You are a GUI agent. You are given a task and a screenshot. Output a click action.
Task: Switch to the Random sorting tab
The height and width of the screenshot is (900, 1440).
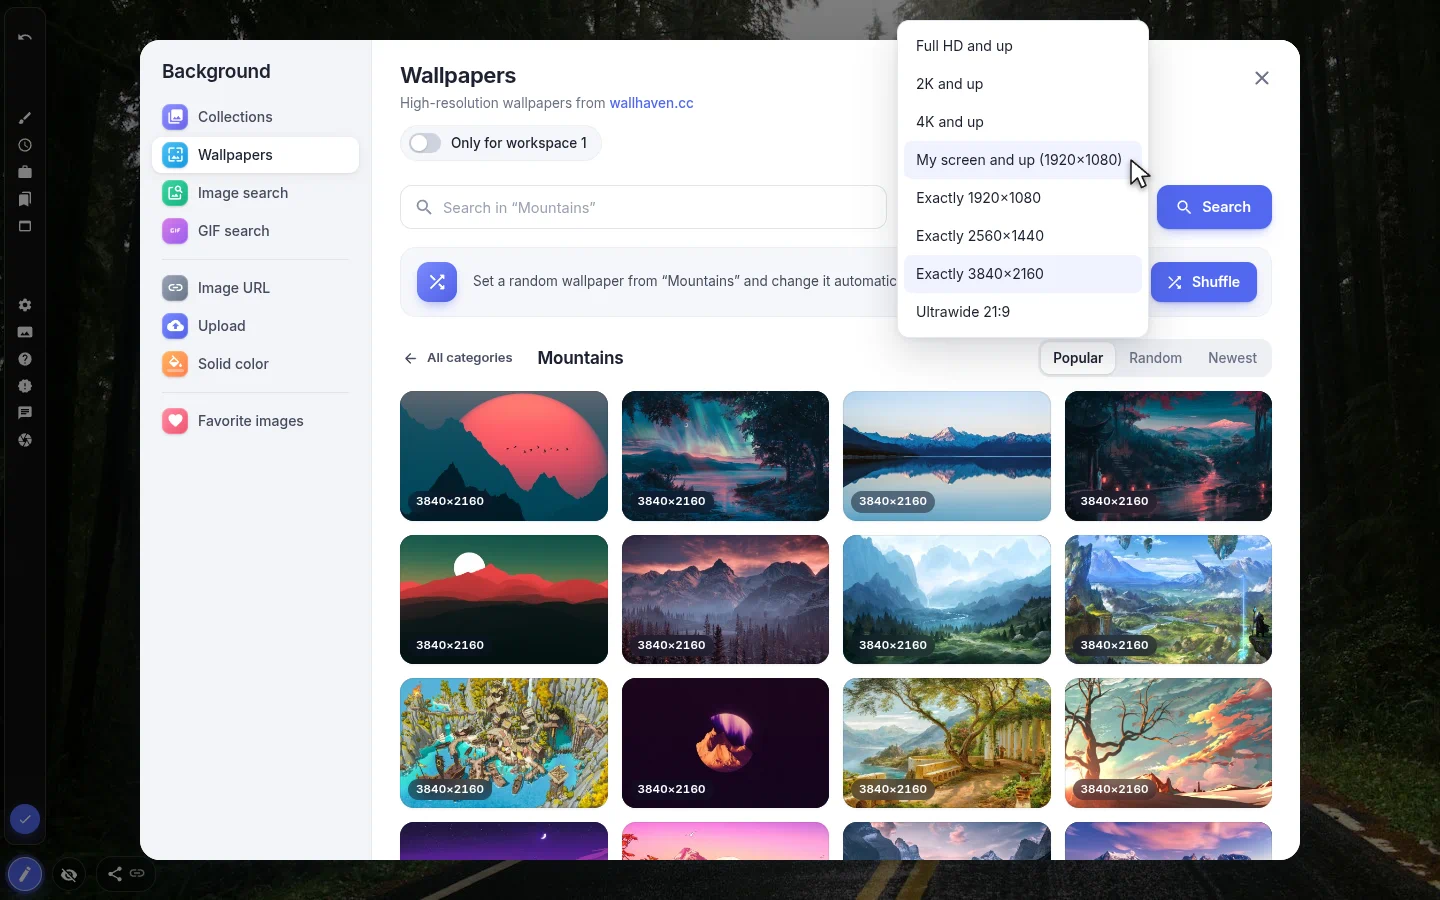coord(1155,358)
